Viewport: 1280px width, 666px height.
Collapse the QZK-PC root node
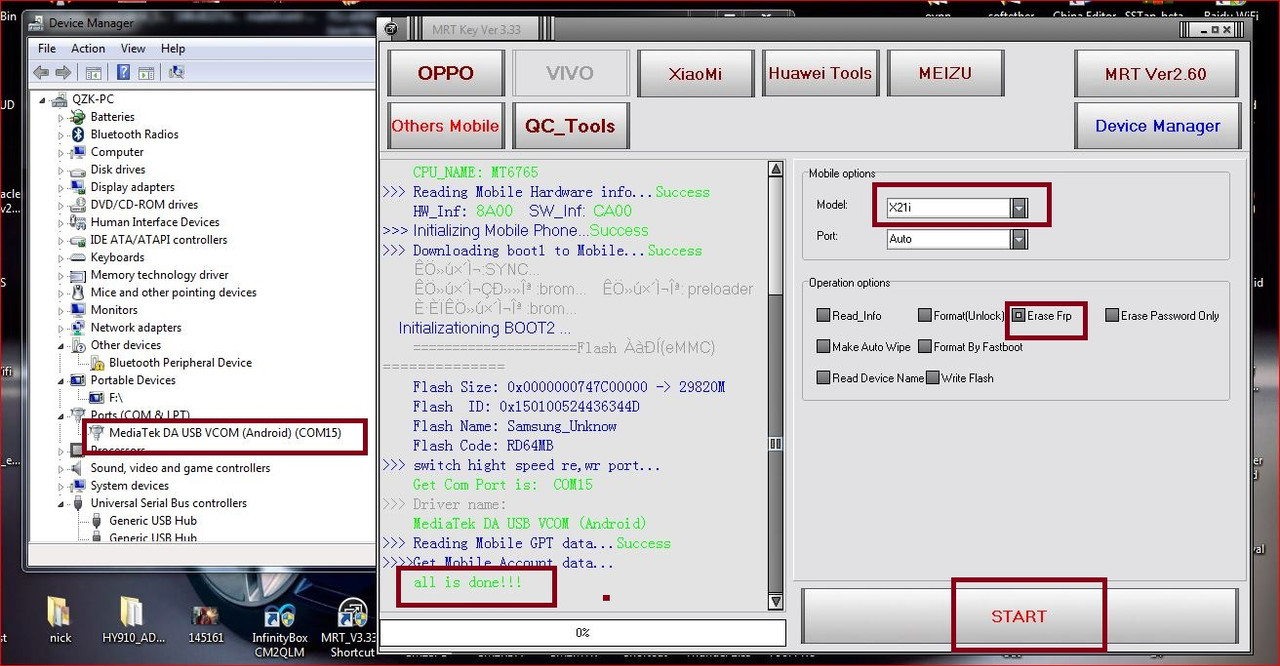pos(44,100)
